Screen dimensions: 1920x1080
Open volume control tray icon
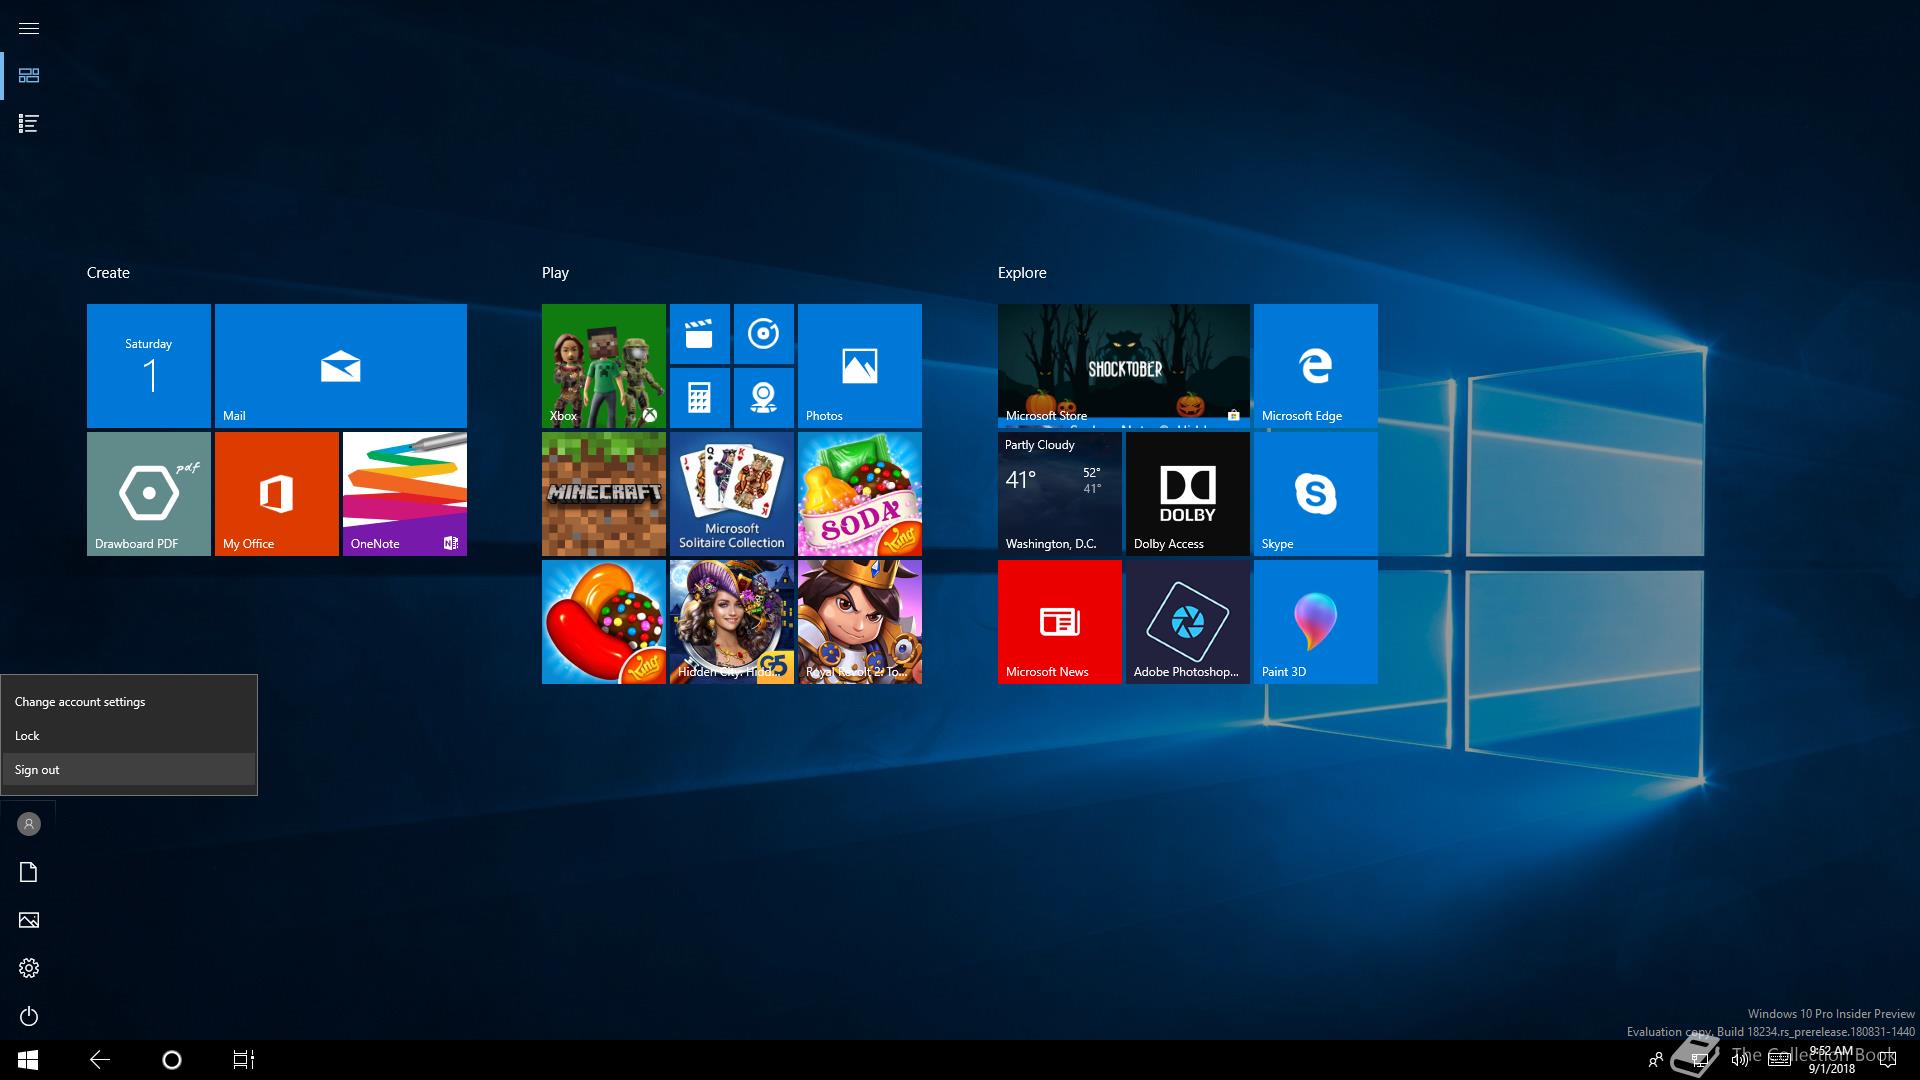click(1740, 1060)
